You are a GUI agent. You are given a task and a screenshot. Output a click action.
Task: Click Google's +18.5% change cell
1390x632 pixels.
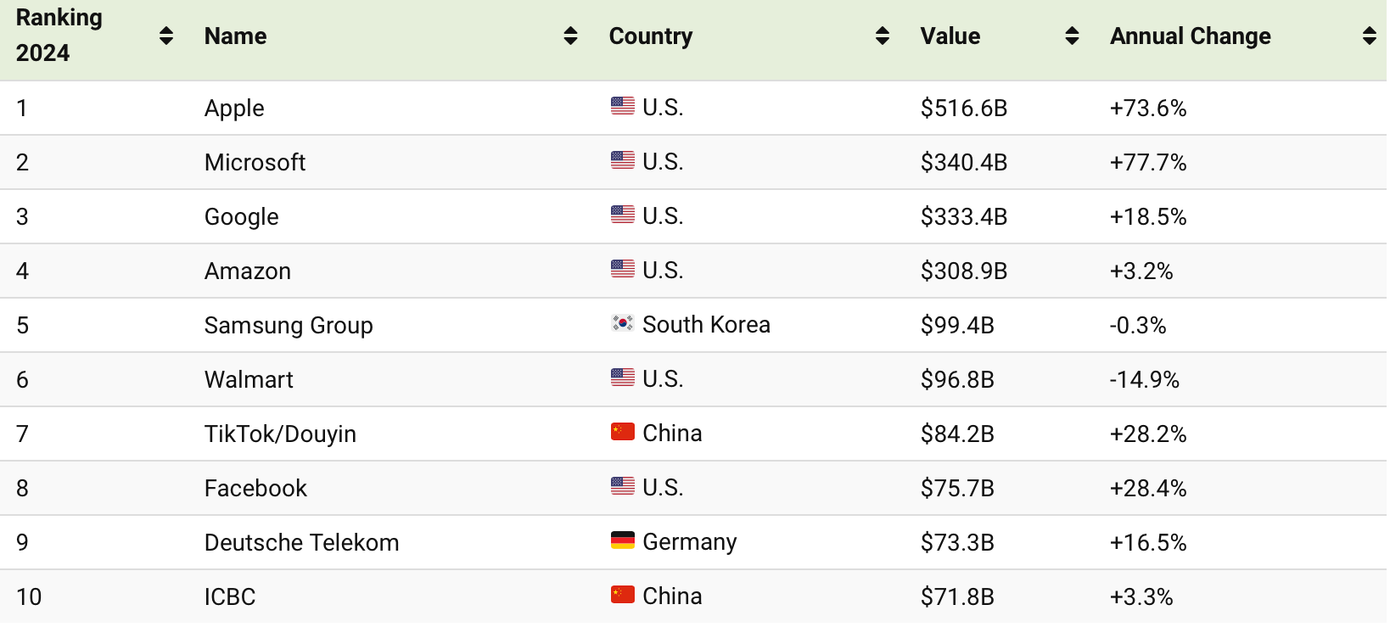1147,217
